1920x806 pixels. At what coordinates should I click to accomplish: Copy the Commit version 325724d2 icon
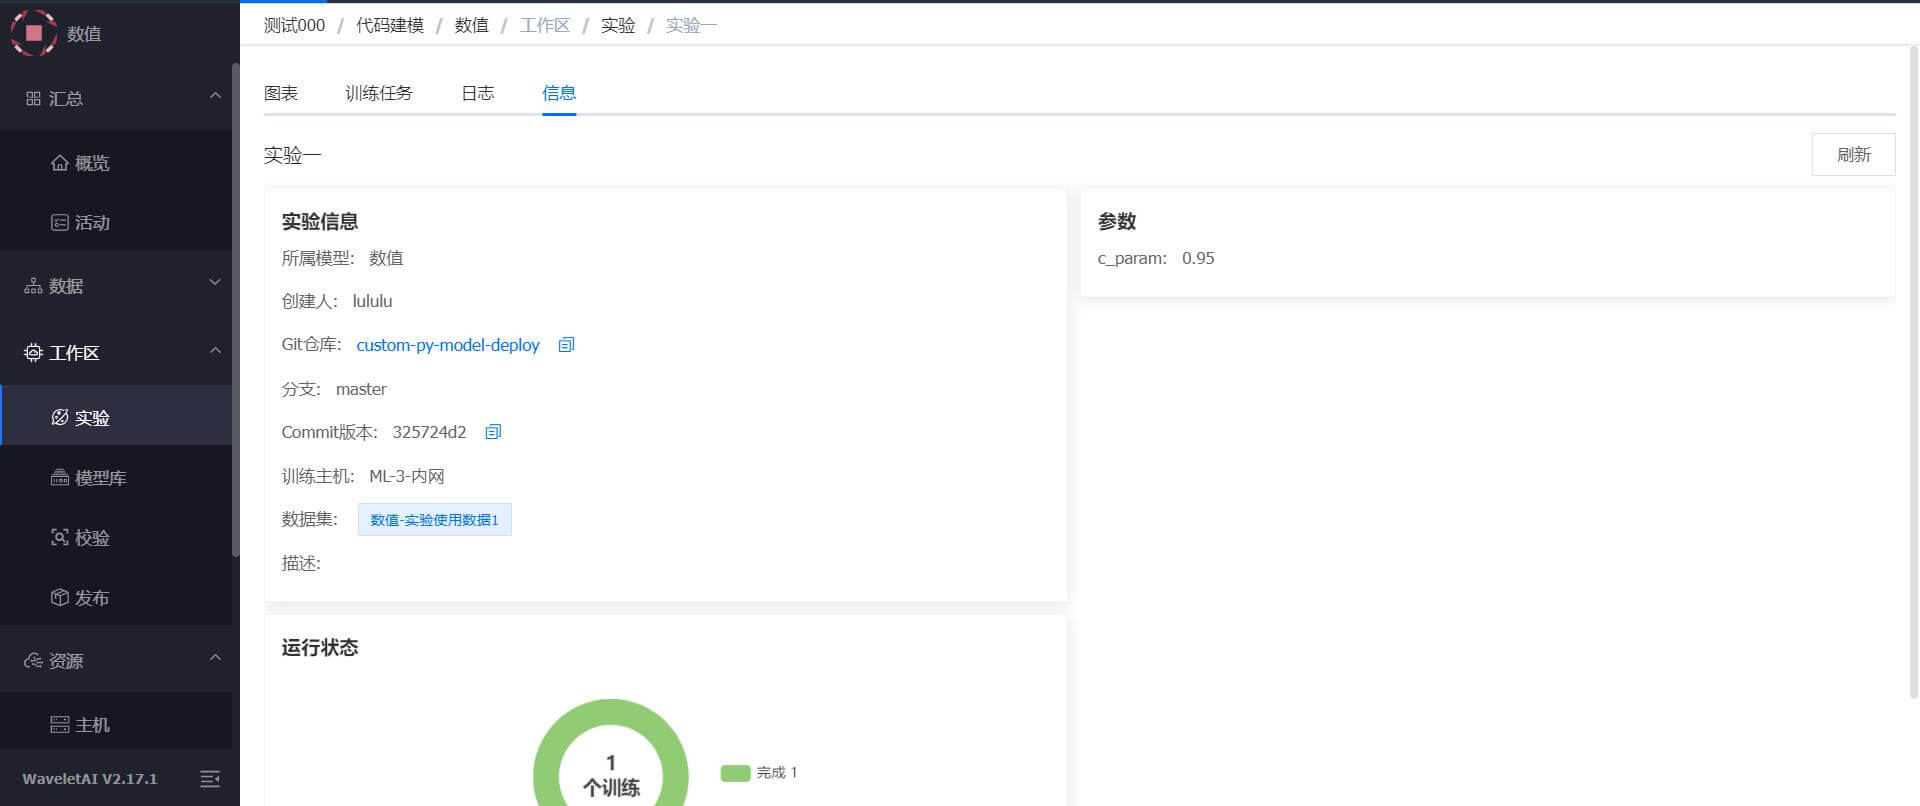[493, 432]
